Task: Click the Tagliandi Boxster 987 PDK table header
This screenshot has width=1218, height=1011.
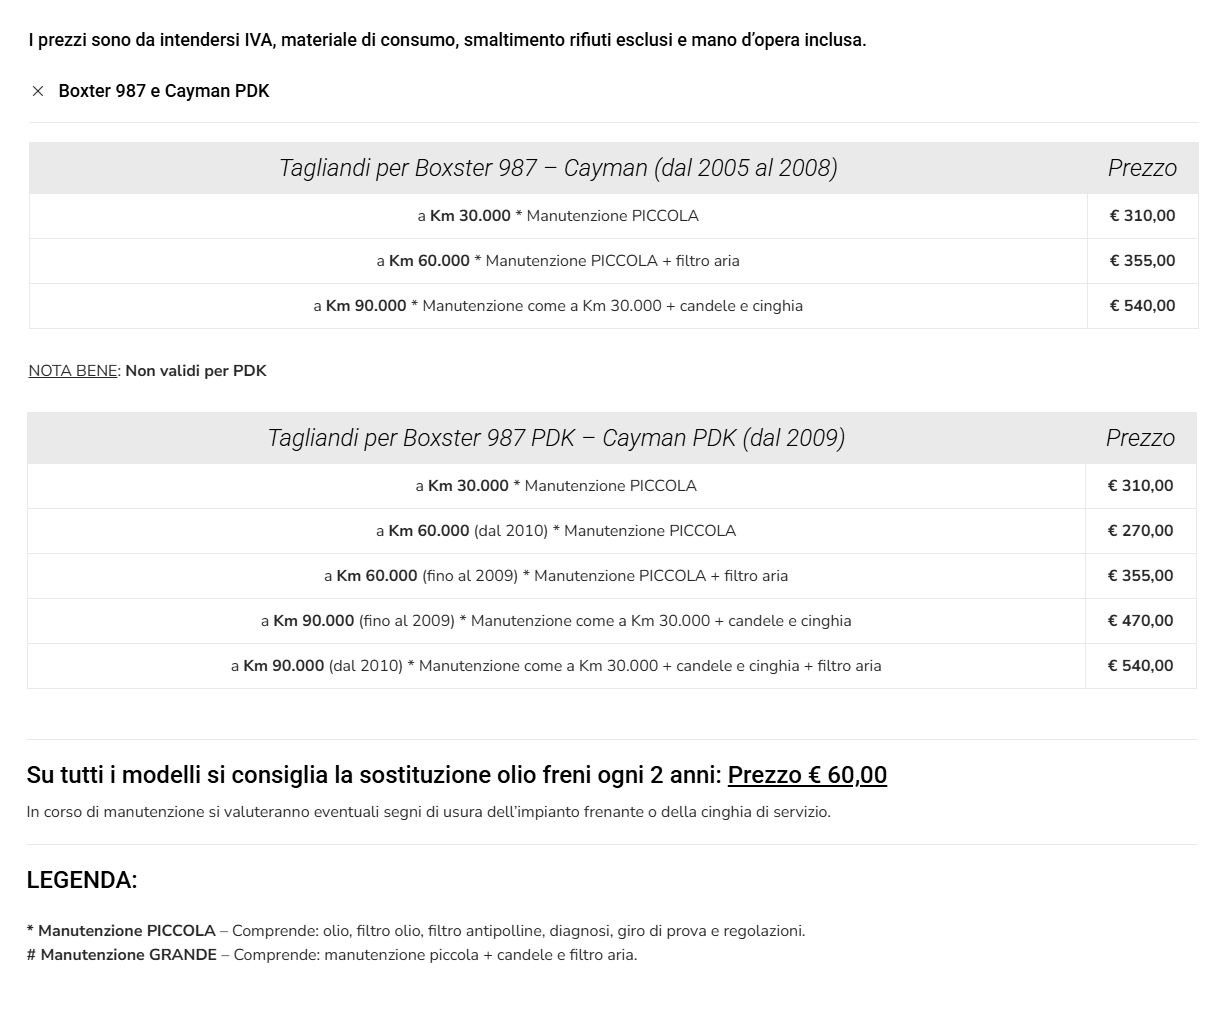Action: point(556,438)
